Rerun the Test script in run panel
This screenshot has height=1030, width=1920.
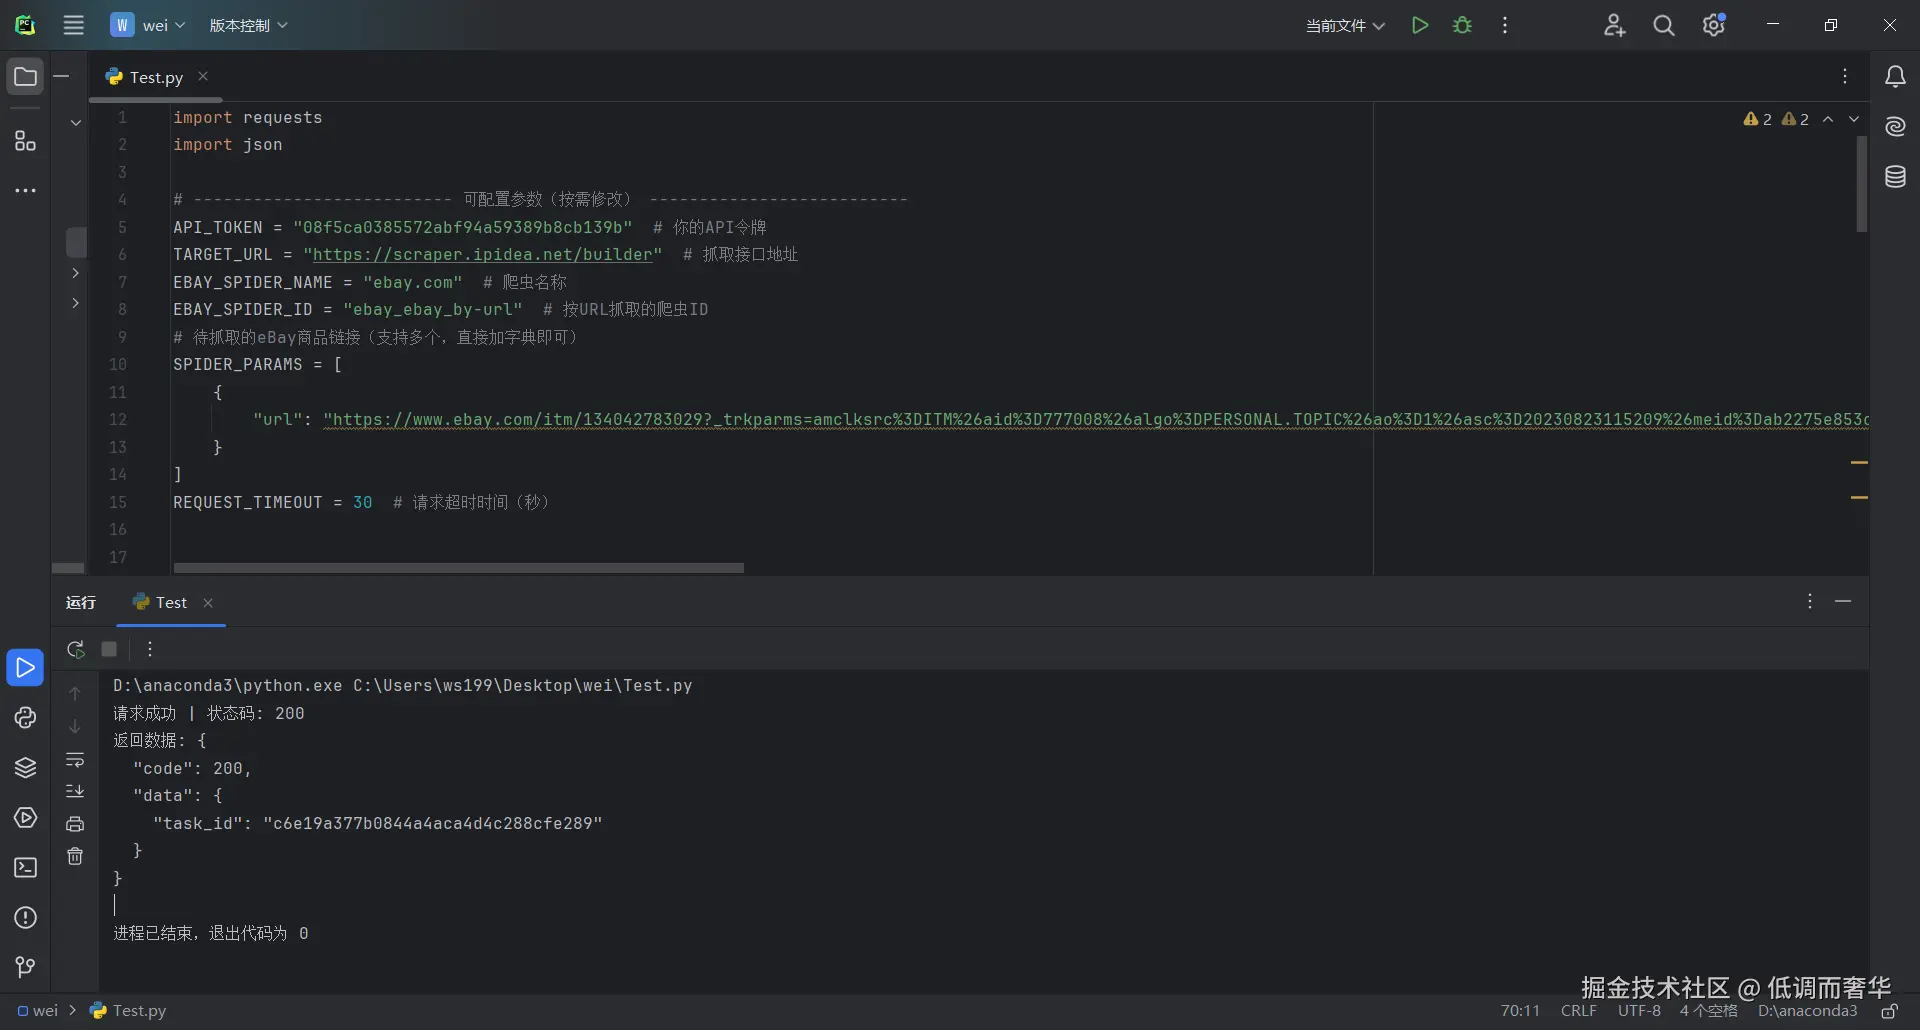tap(75, 649)
